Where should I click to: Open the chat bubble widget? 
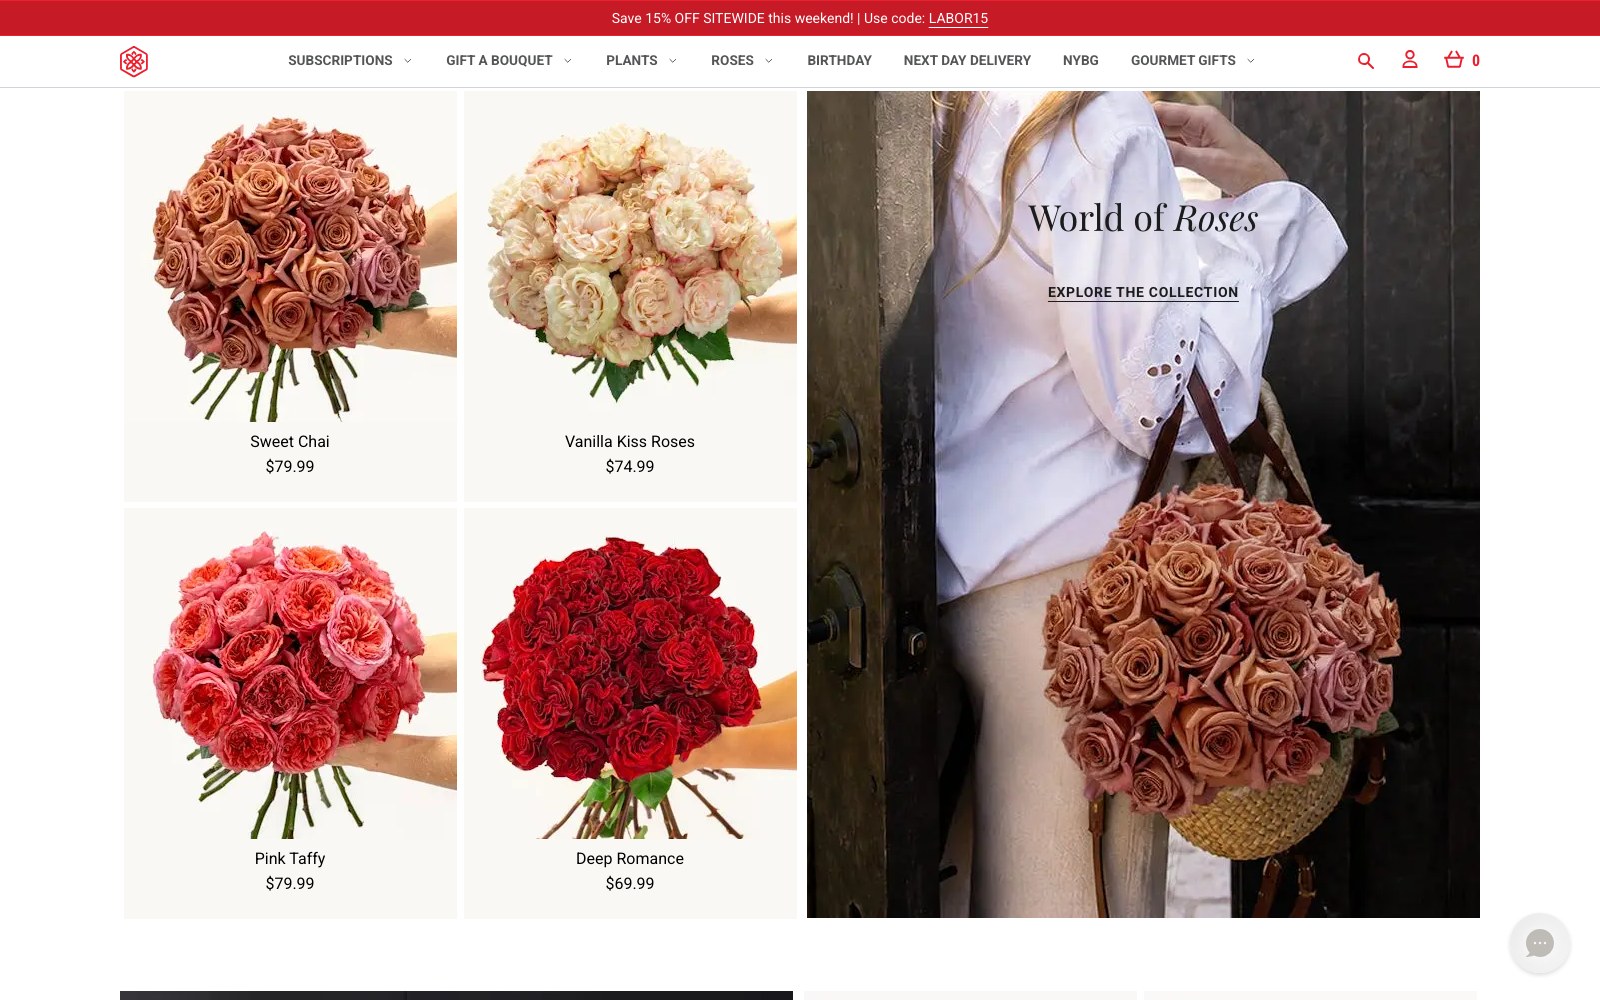coord(1540,943)
